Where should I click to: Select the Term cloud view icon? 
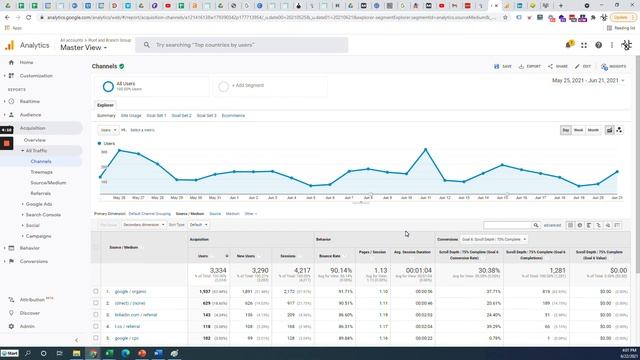(x=608, y=225)
